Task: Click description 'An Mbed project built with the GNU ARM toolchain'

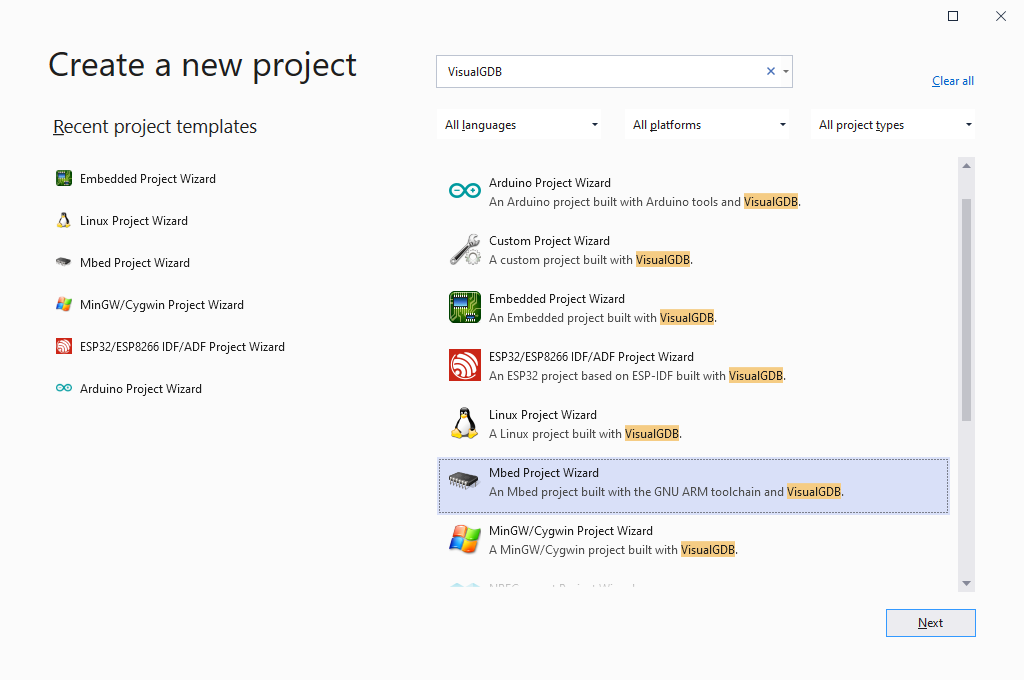Action: click(666, 492)
